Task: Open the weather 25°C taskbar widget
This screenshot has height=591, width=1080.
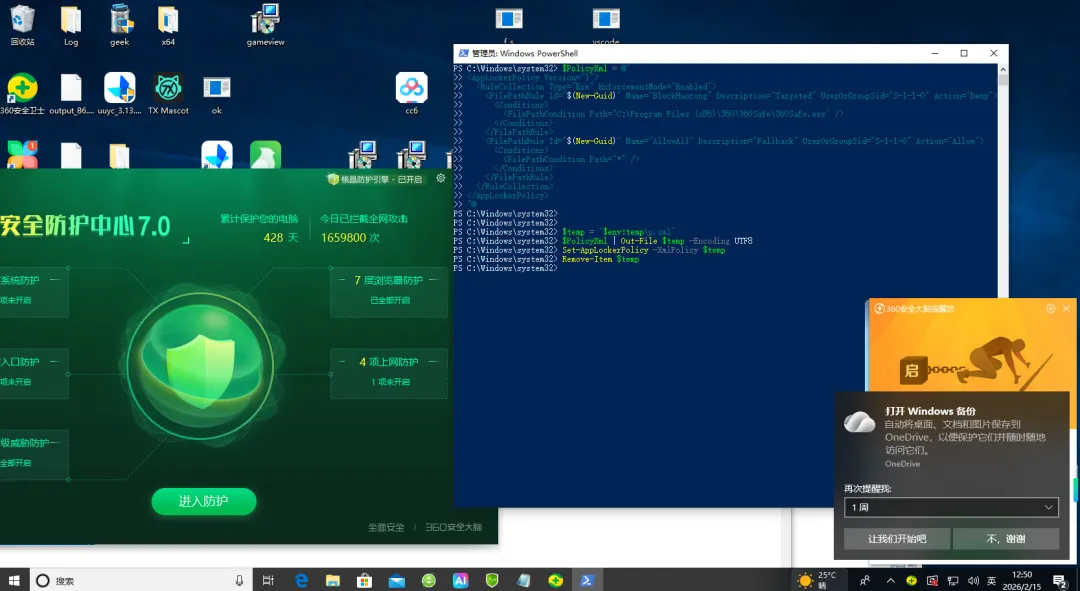Action: 816,580
